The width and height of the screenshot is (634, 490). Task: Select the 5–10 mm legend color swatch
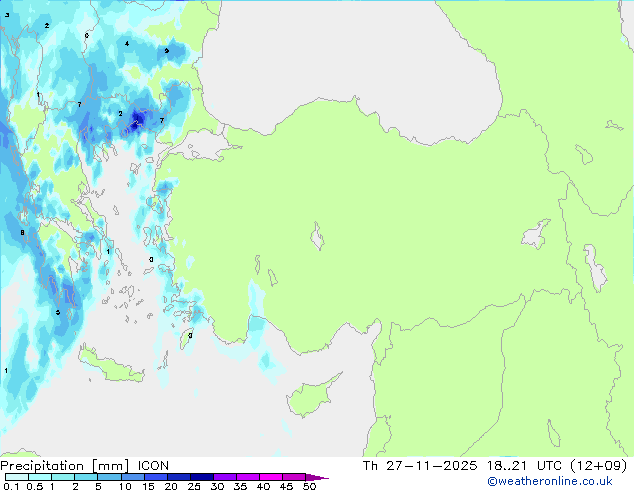click(109, 477)
